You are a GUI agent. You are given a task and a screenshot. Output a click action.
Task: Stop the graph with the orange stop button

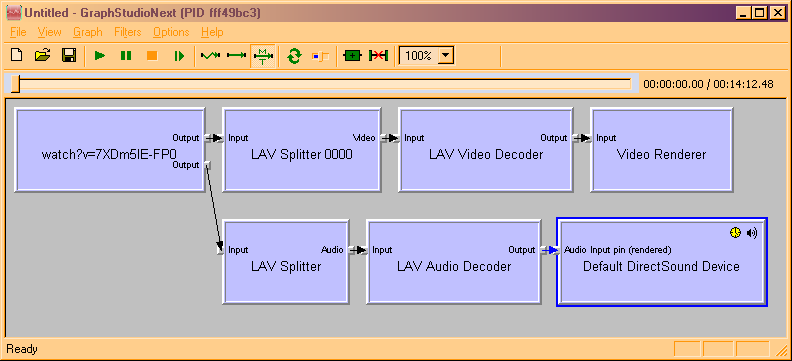[x=152, y=56]
